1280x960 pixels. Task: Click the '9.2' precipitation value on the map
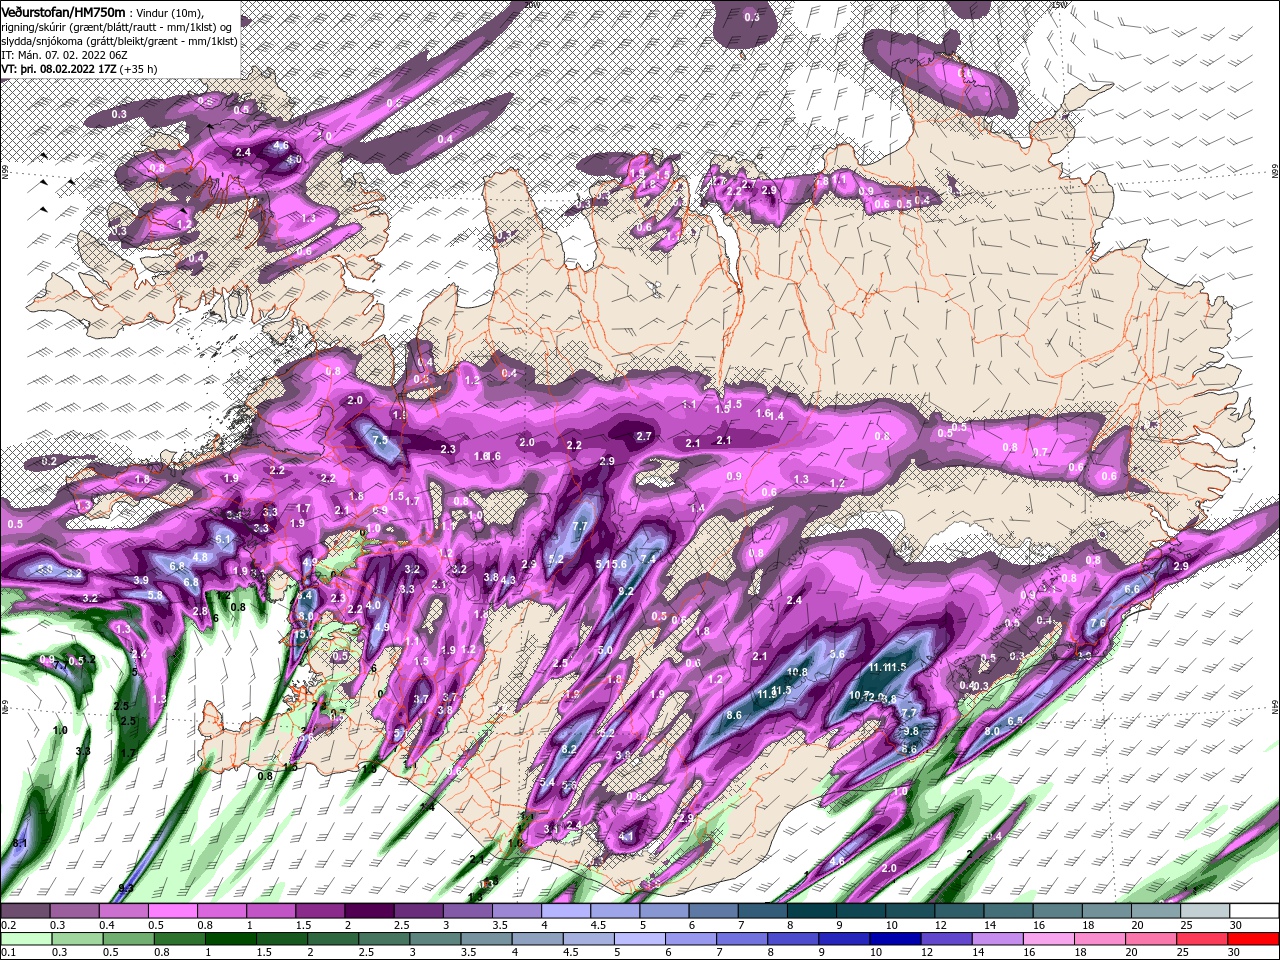(x=627, y=592)
